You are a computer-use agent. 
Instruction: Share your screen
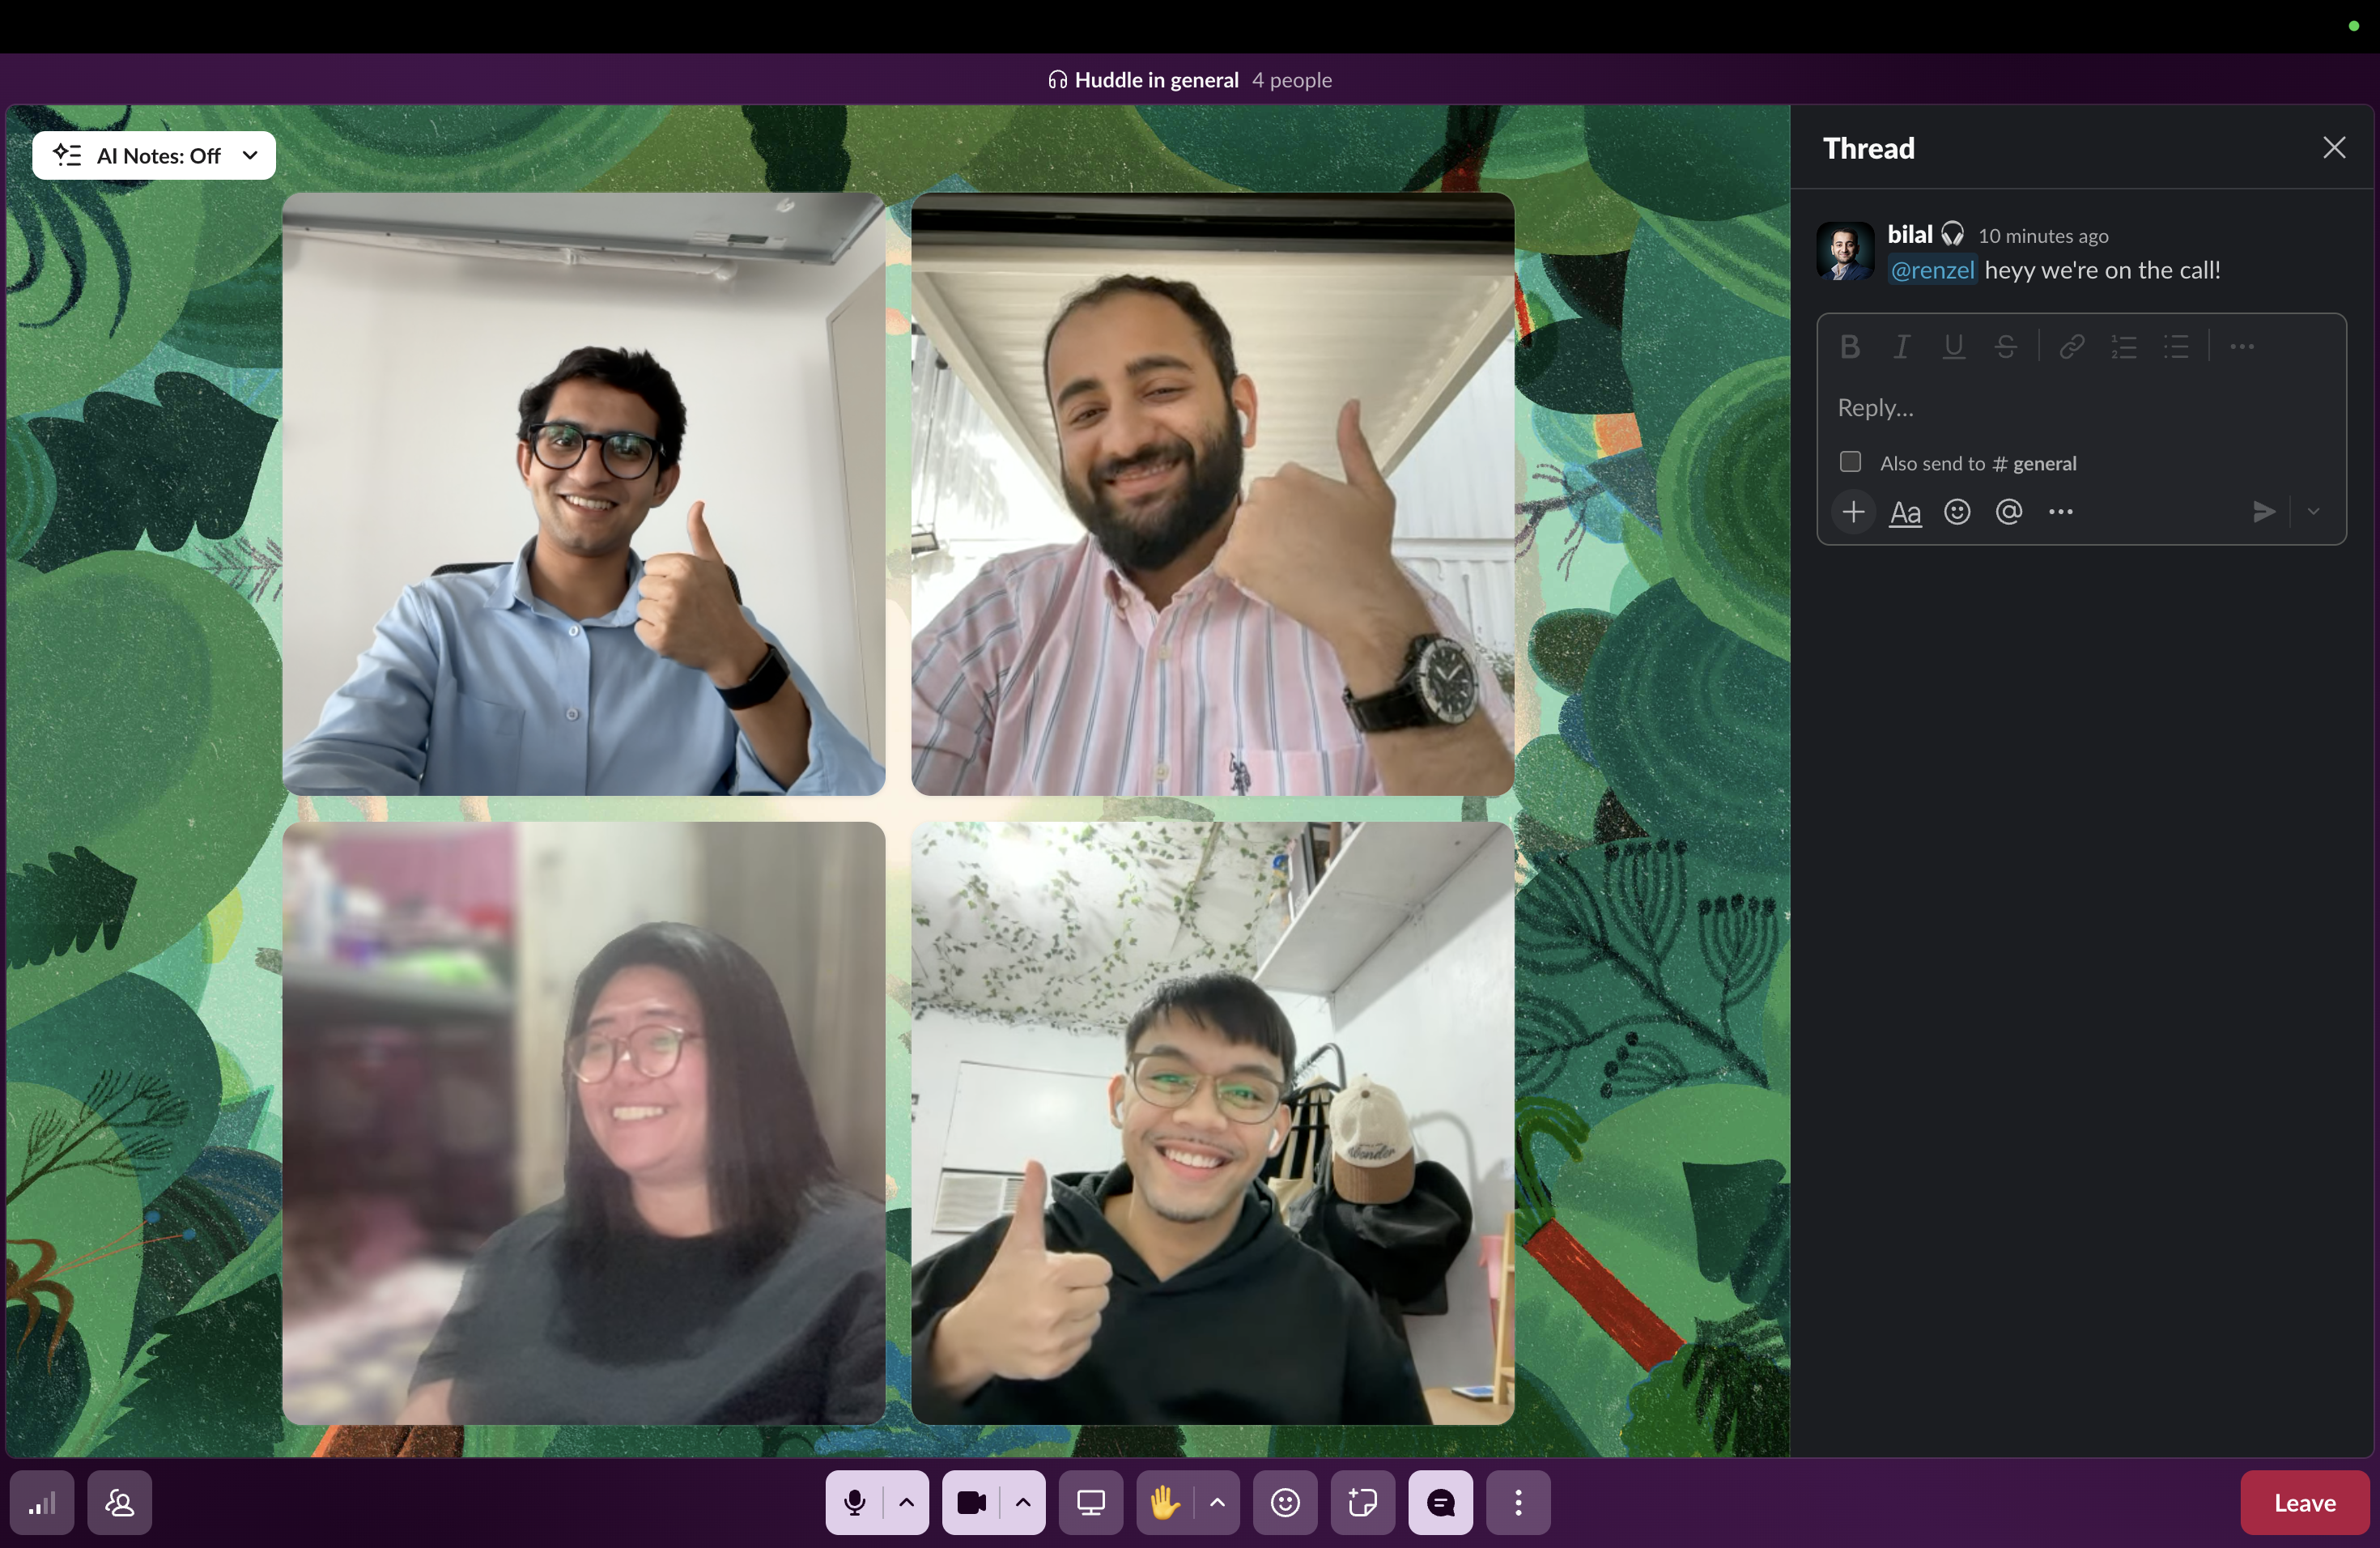coord(1091,1502)
